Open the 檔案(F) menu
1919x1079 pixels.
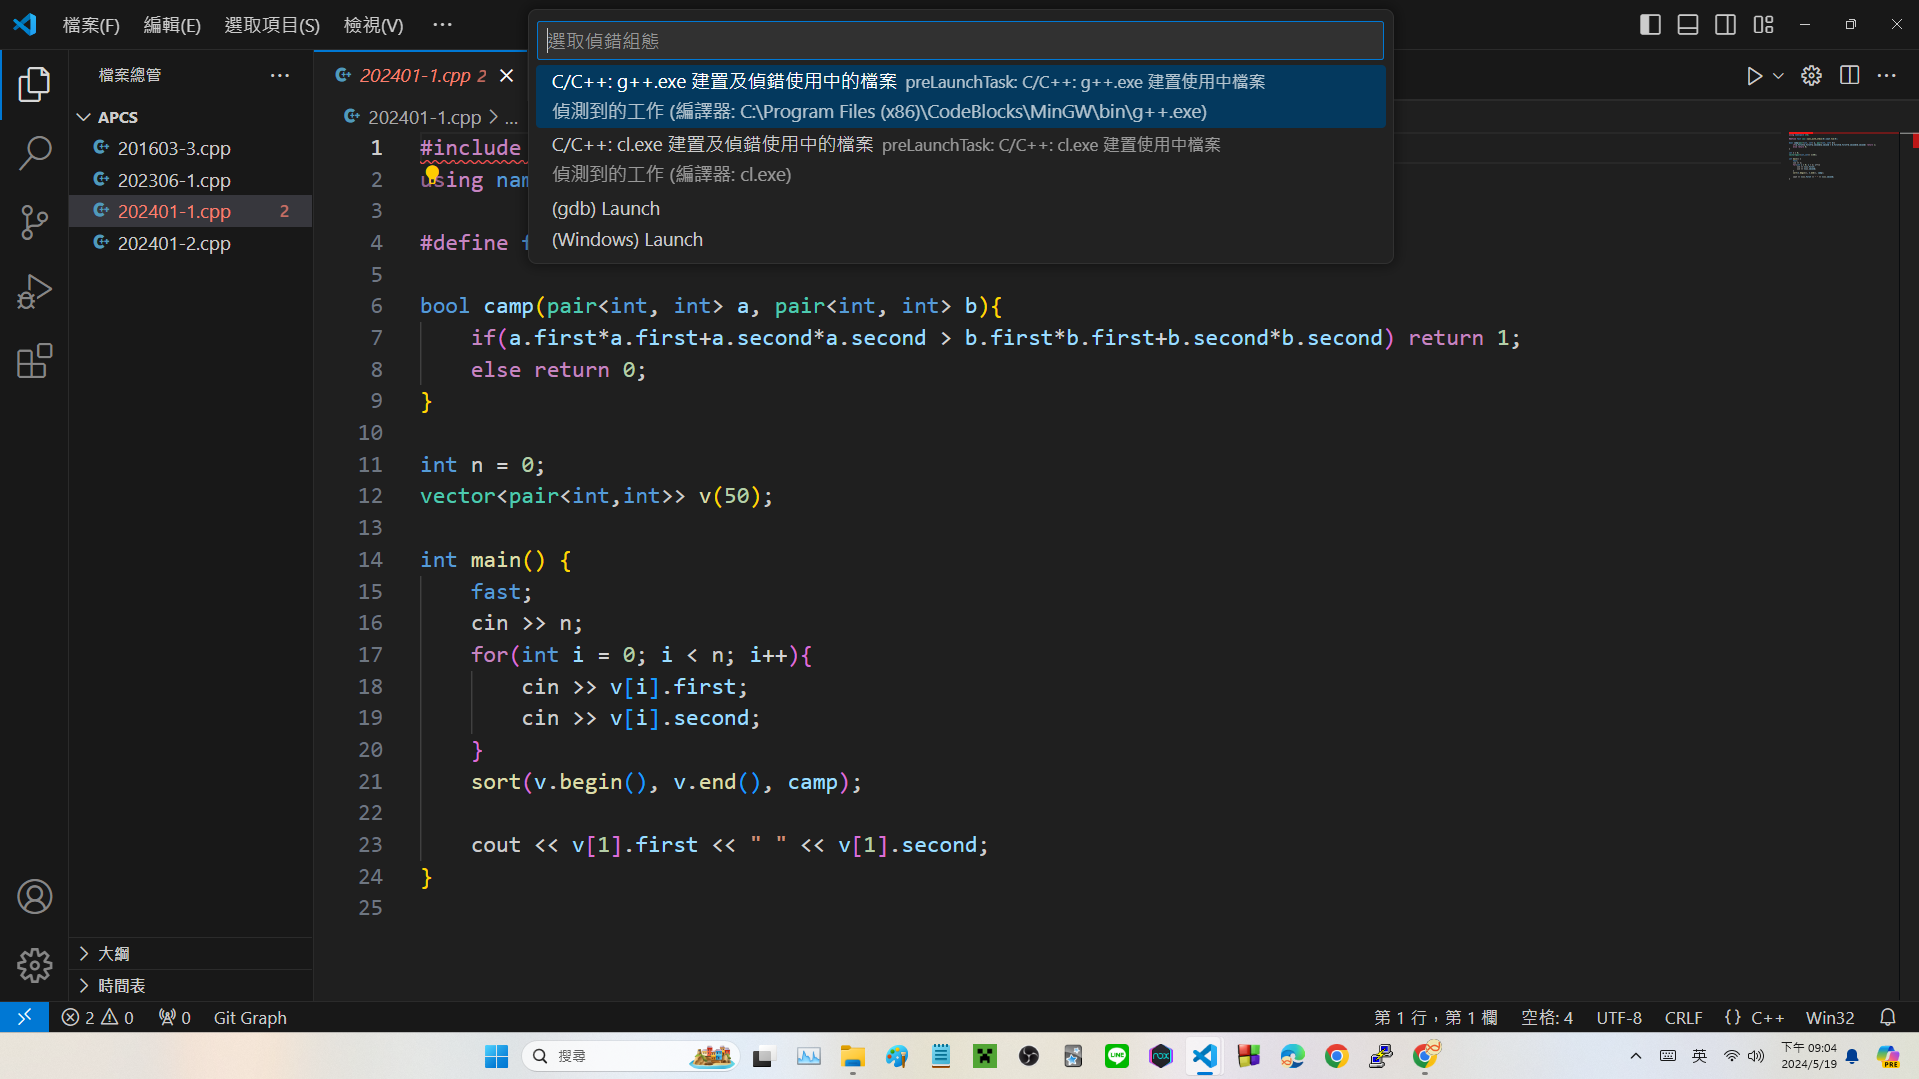click(x=90, y=25)
